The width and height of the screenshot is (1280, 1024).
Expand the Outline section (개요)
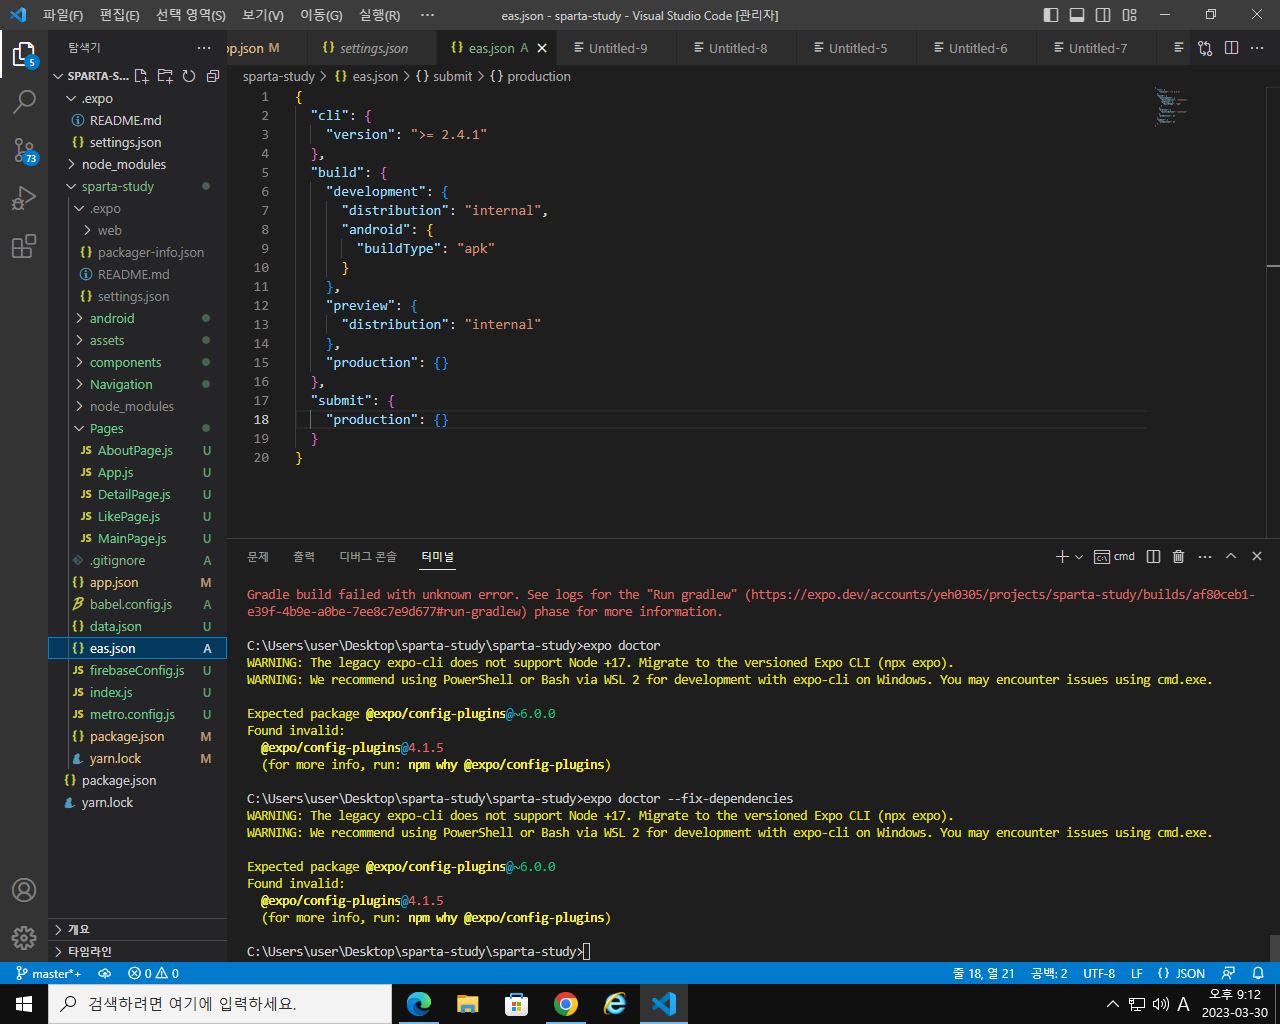tap(138, 929)
